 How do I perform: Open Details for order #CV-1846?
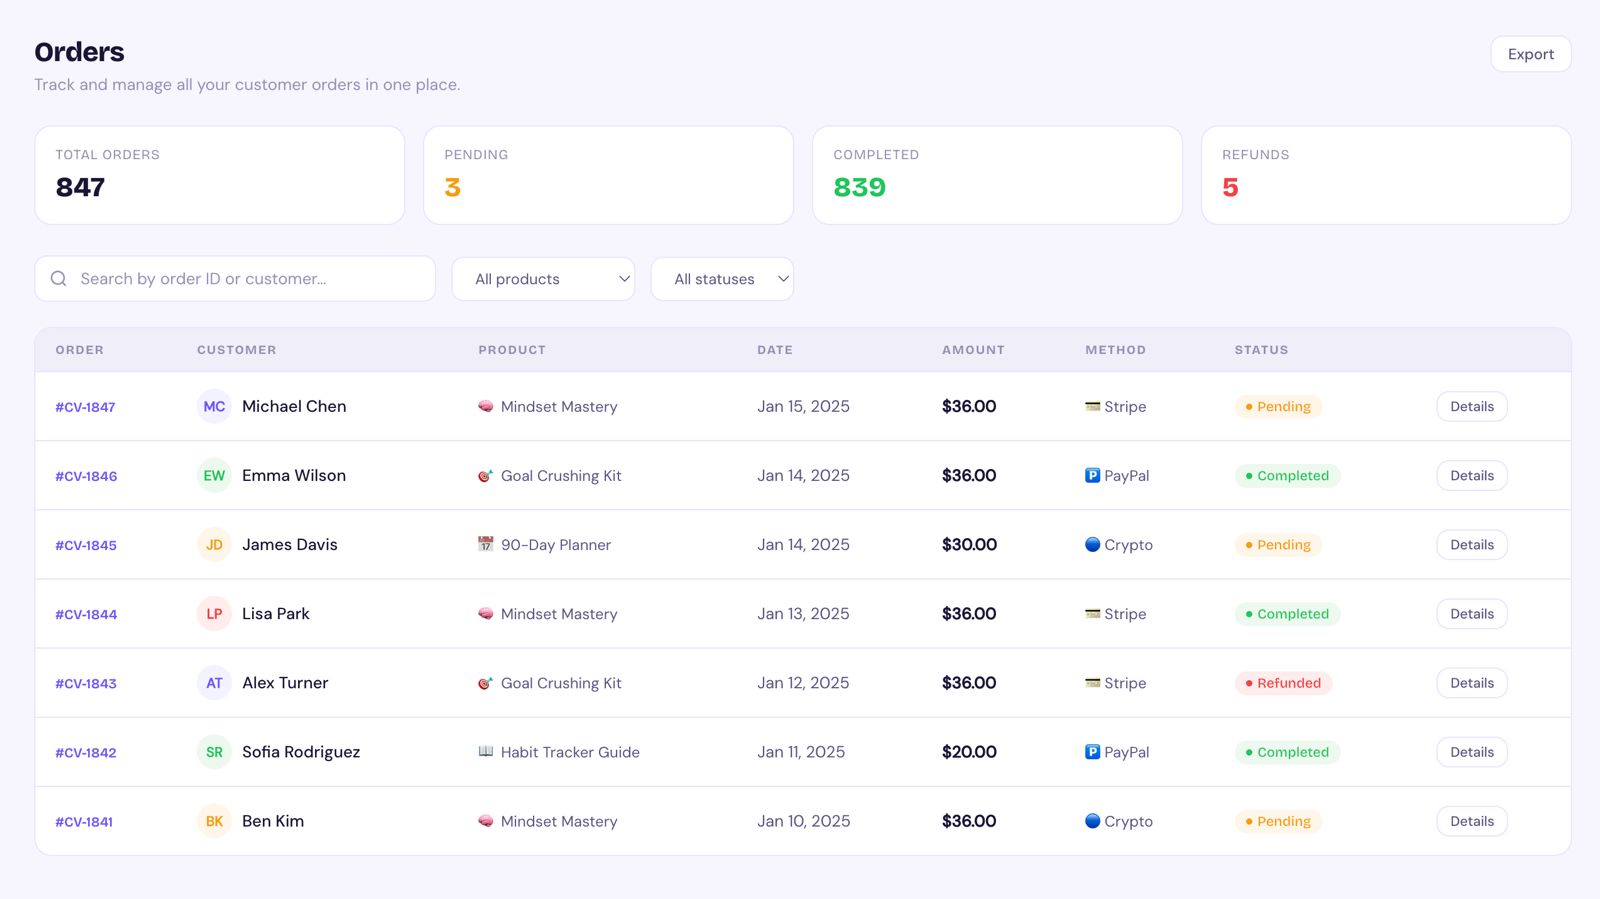click(1472, 476)
